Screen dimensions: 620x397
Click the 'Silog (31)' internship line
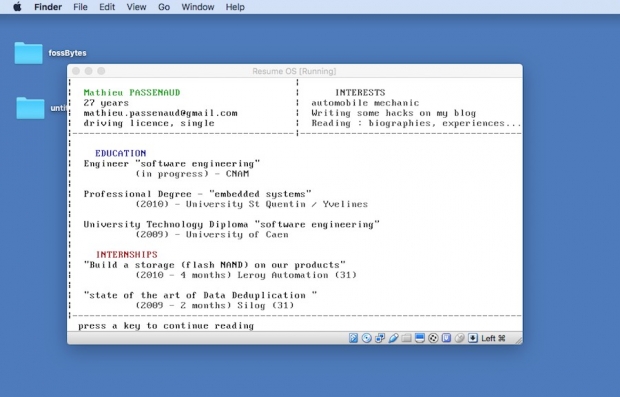pyautogui.click(x=215, y=306)
